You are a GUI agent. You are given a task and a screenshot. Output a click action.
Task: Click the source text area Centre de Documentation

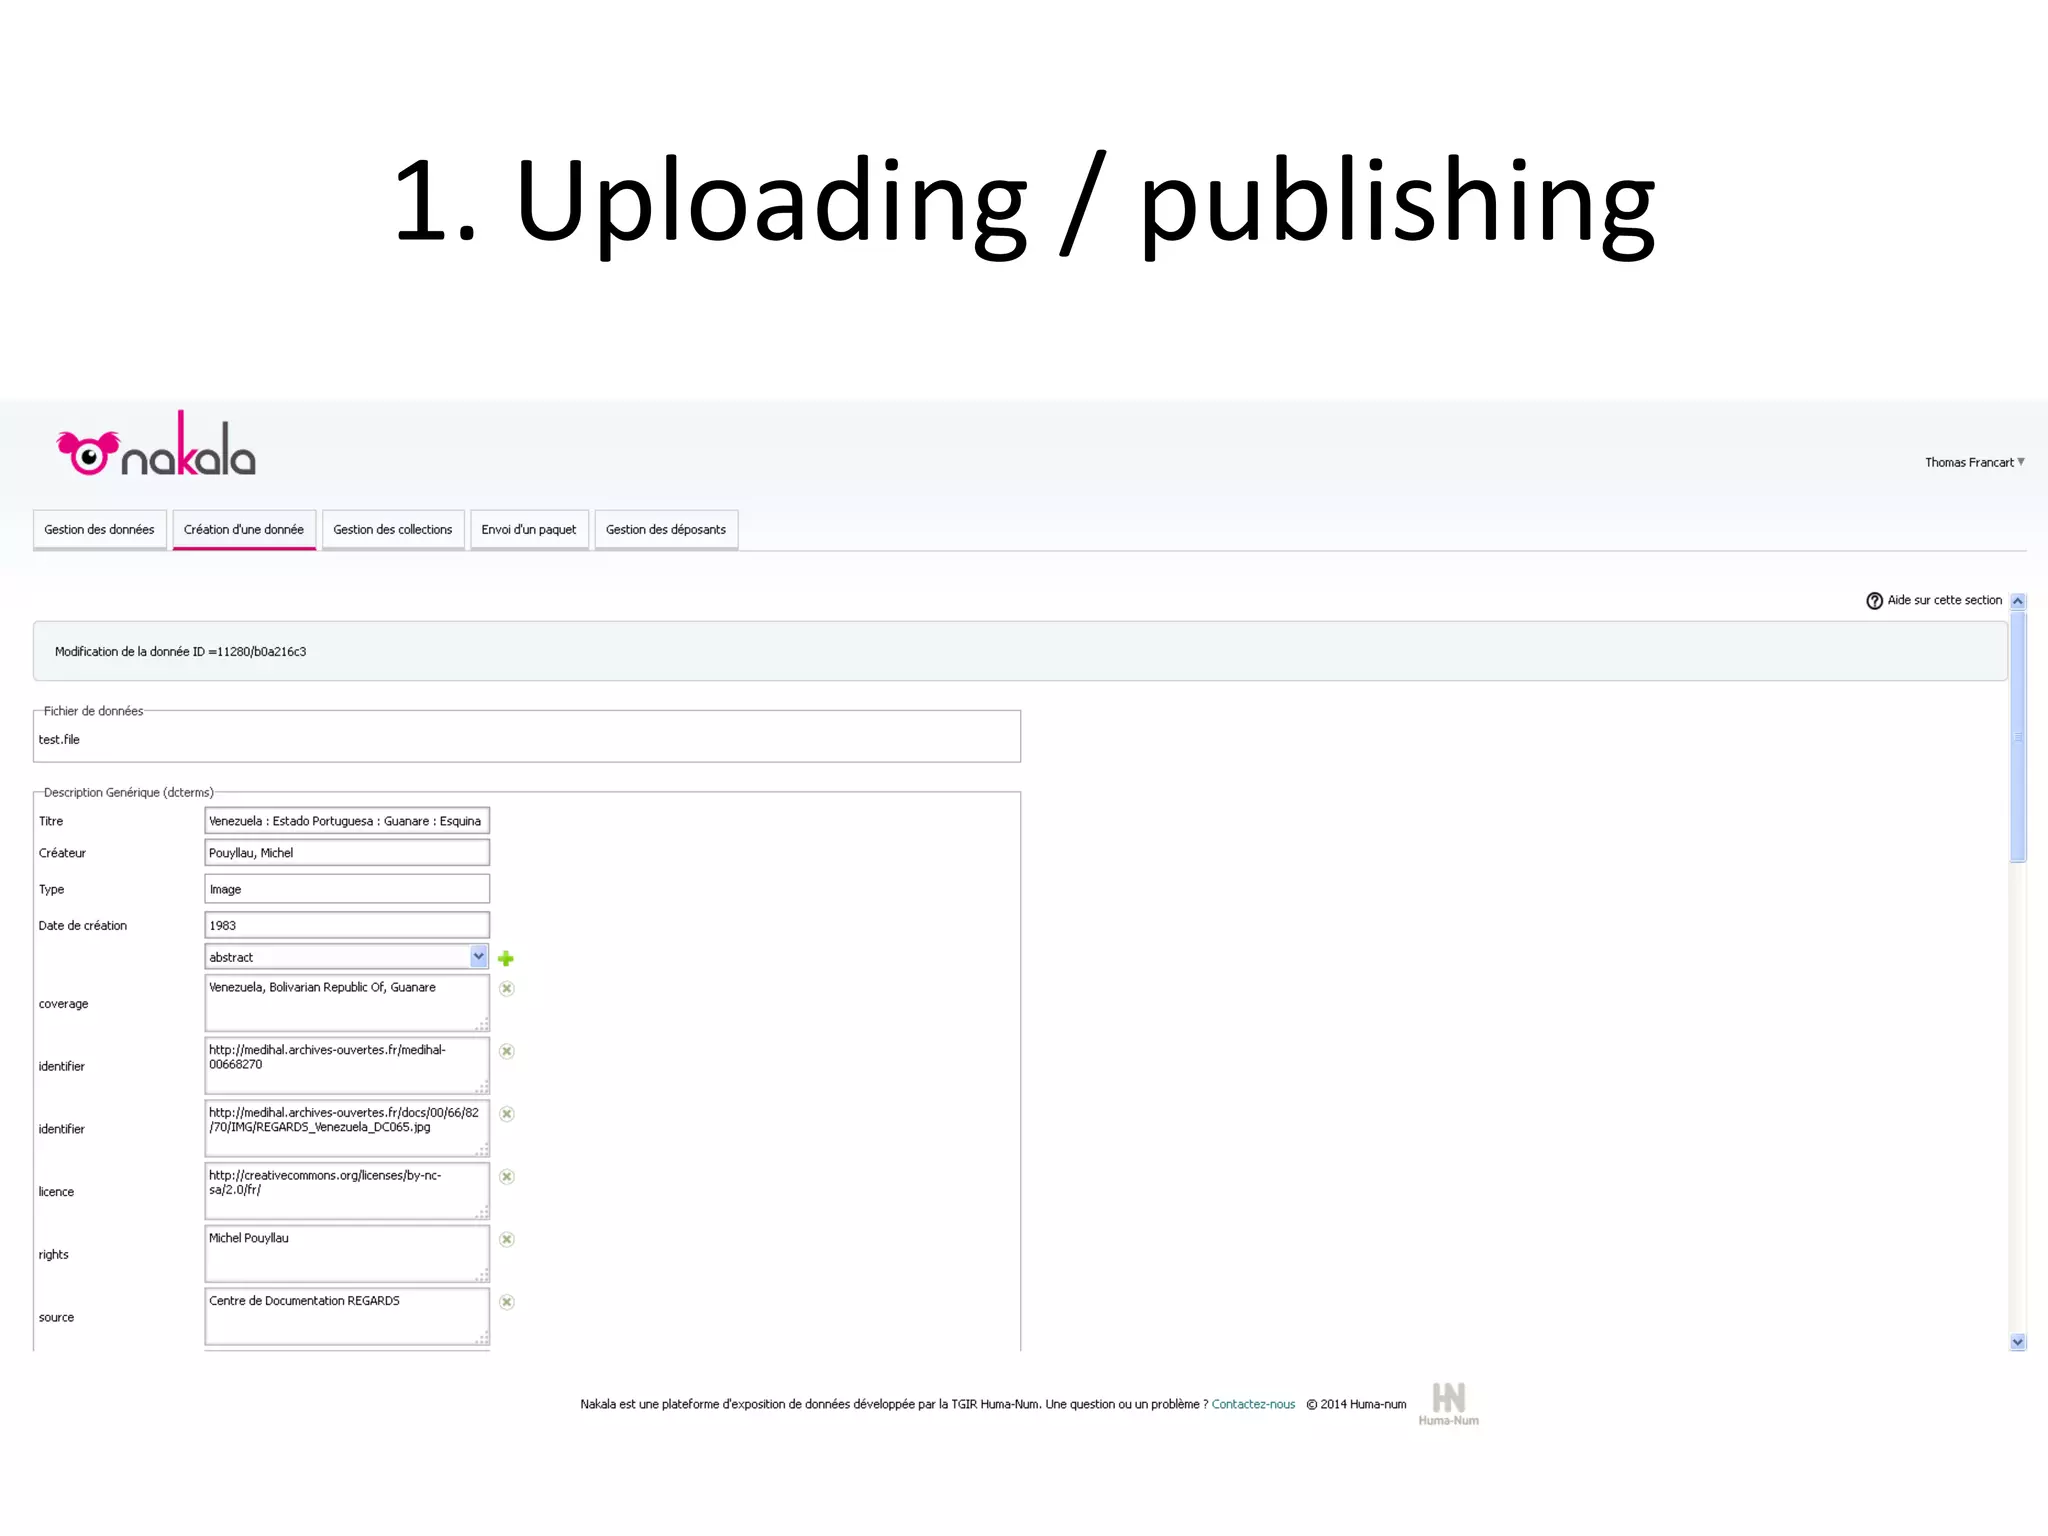point(347,1317)
